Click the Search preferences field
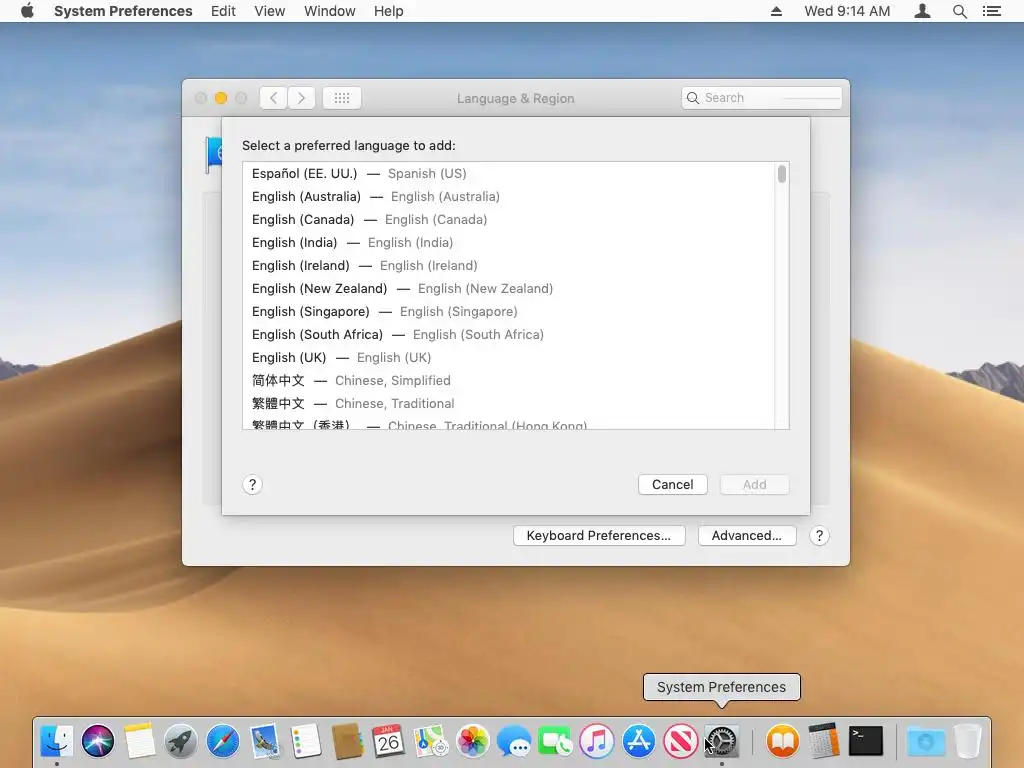Image resolution: width=1024 pixels, height=768 pixels. pyautogui.click(x=761, y=98)
